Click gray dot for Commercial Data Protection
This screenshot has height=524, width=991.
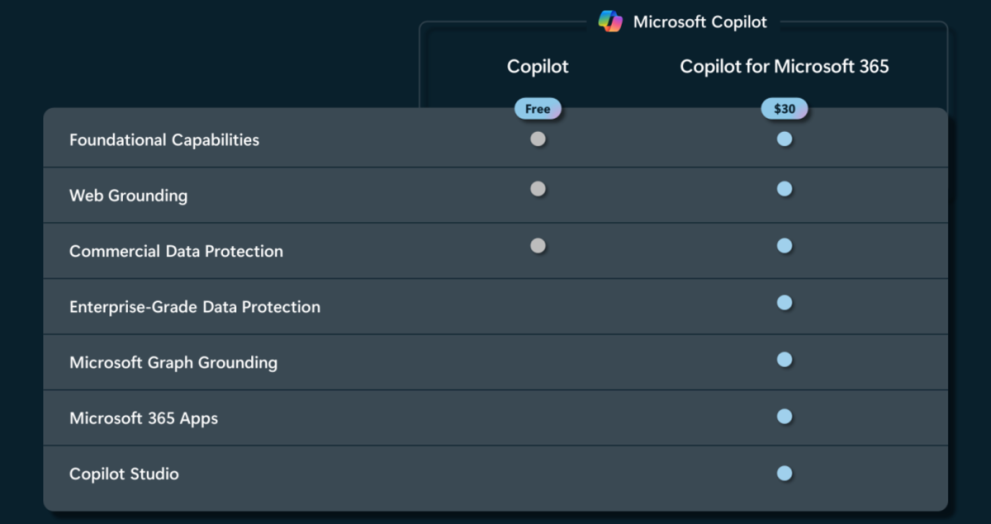pyautogui.click(x=538, y=245)
